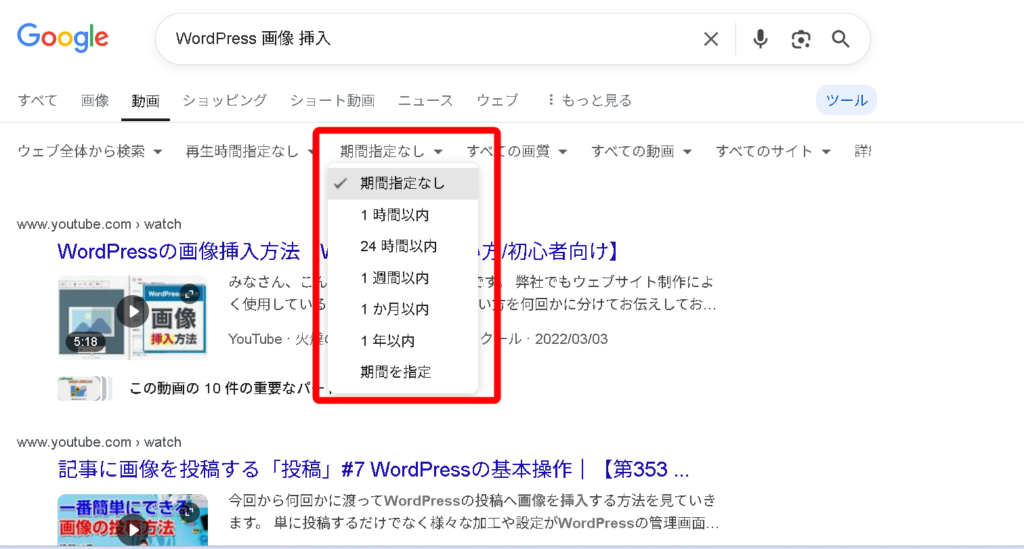Viewport: 1024px width, 549px height.
Task: Click second www.youtube.com › watch URL
Action: 99,442
